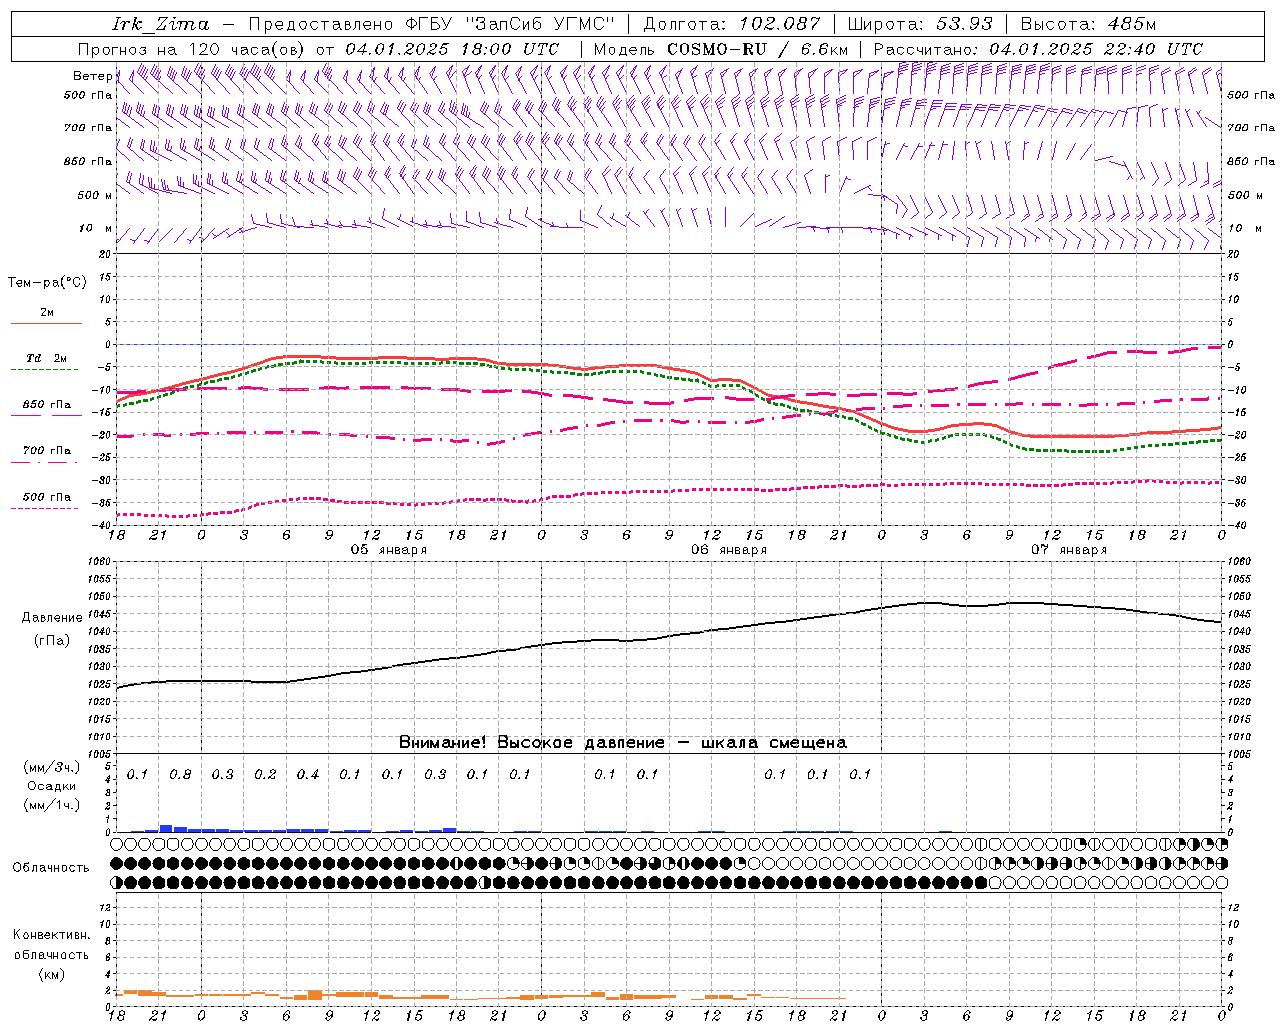
Task: Click the precipitation value "0.2"
Action: pos(265,774)
